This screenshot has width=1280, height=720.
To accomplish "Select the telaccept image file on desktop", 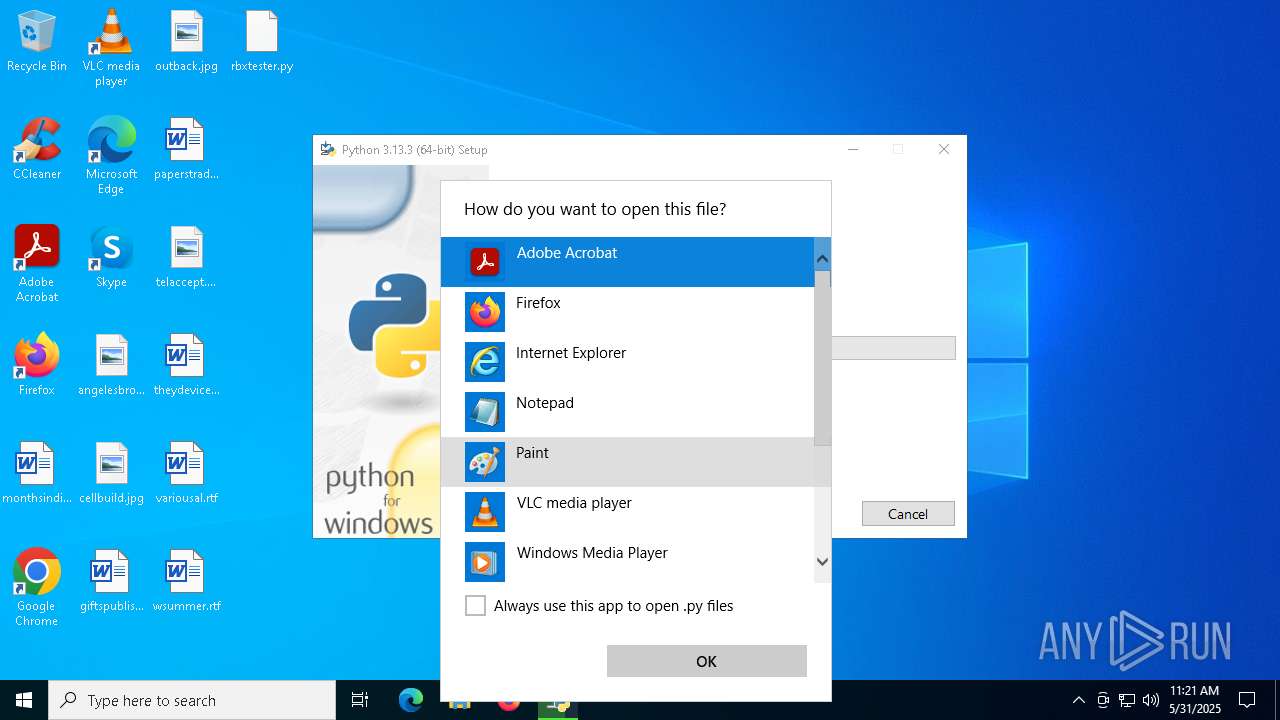I will [x=186, y=258].
